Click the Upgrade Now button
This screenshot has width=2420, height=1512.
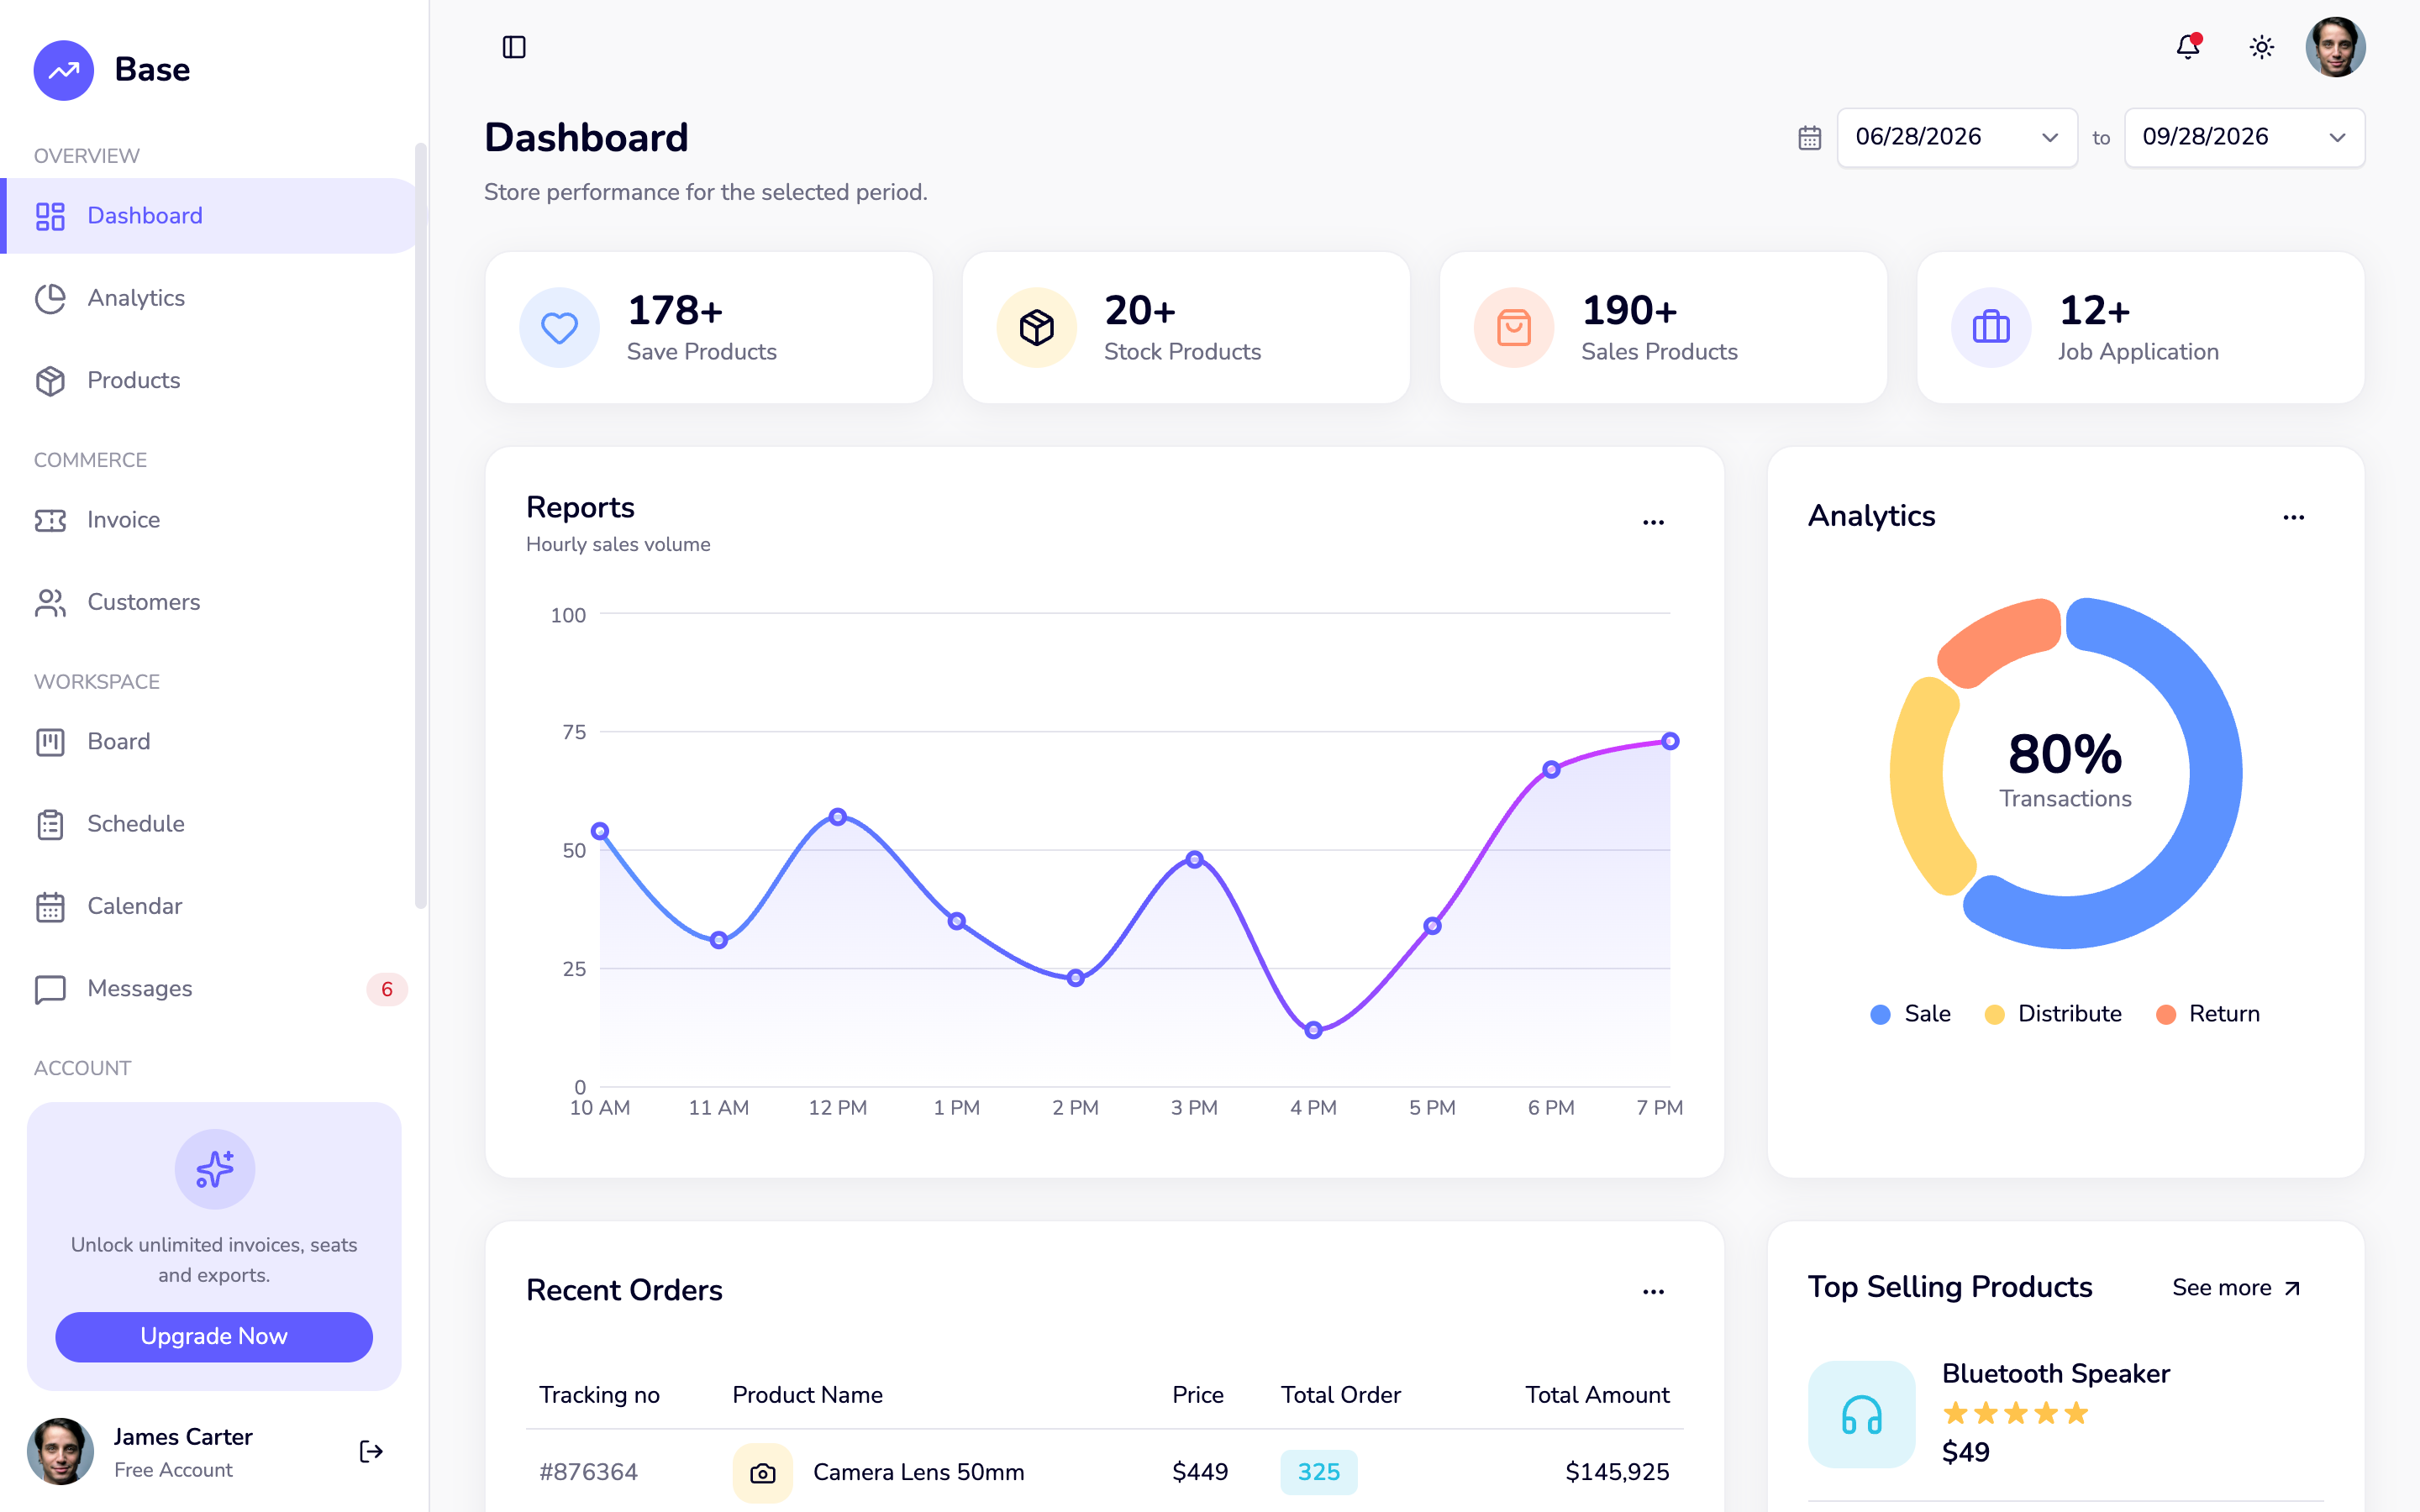[x=214, y=1336]
